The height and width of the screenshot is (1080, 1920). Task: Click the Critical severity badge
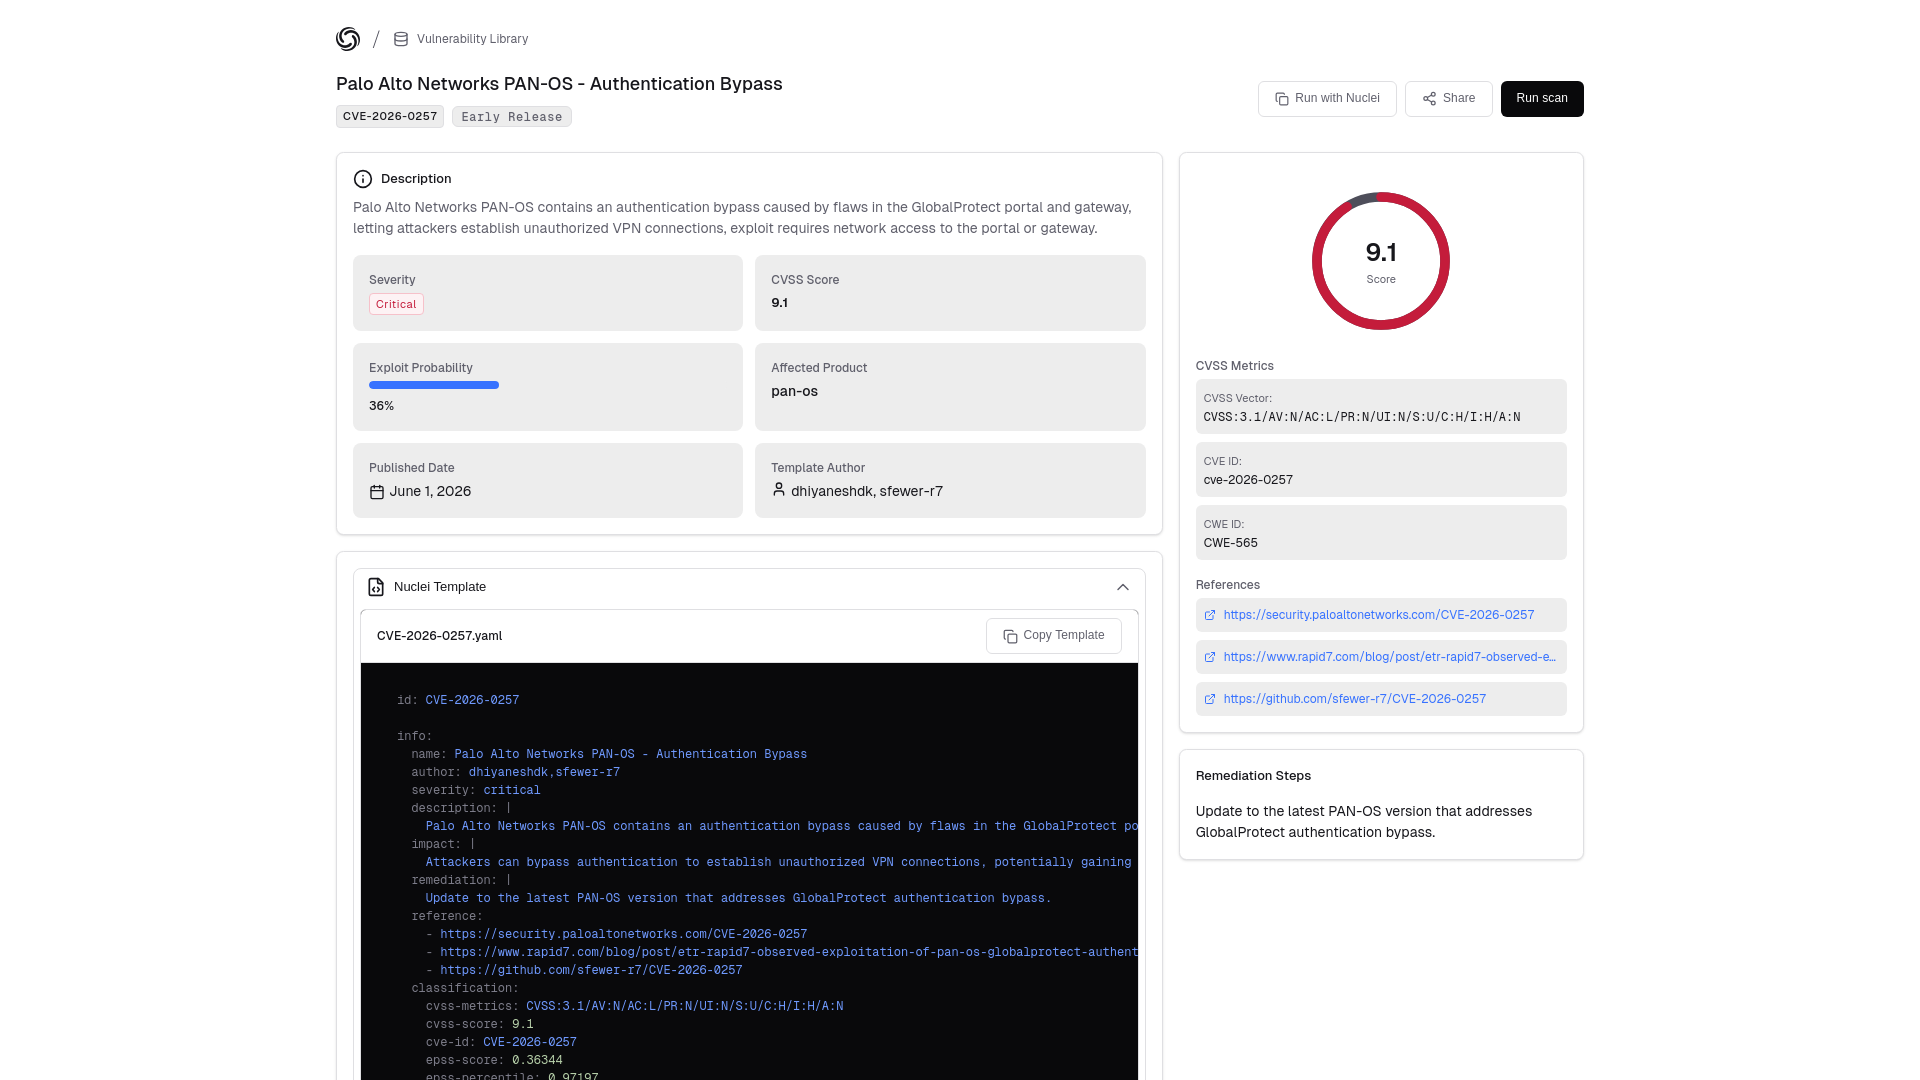(x=396, y=304)
